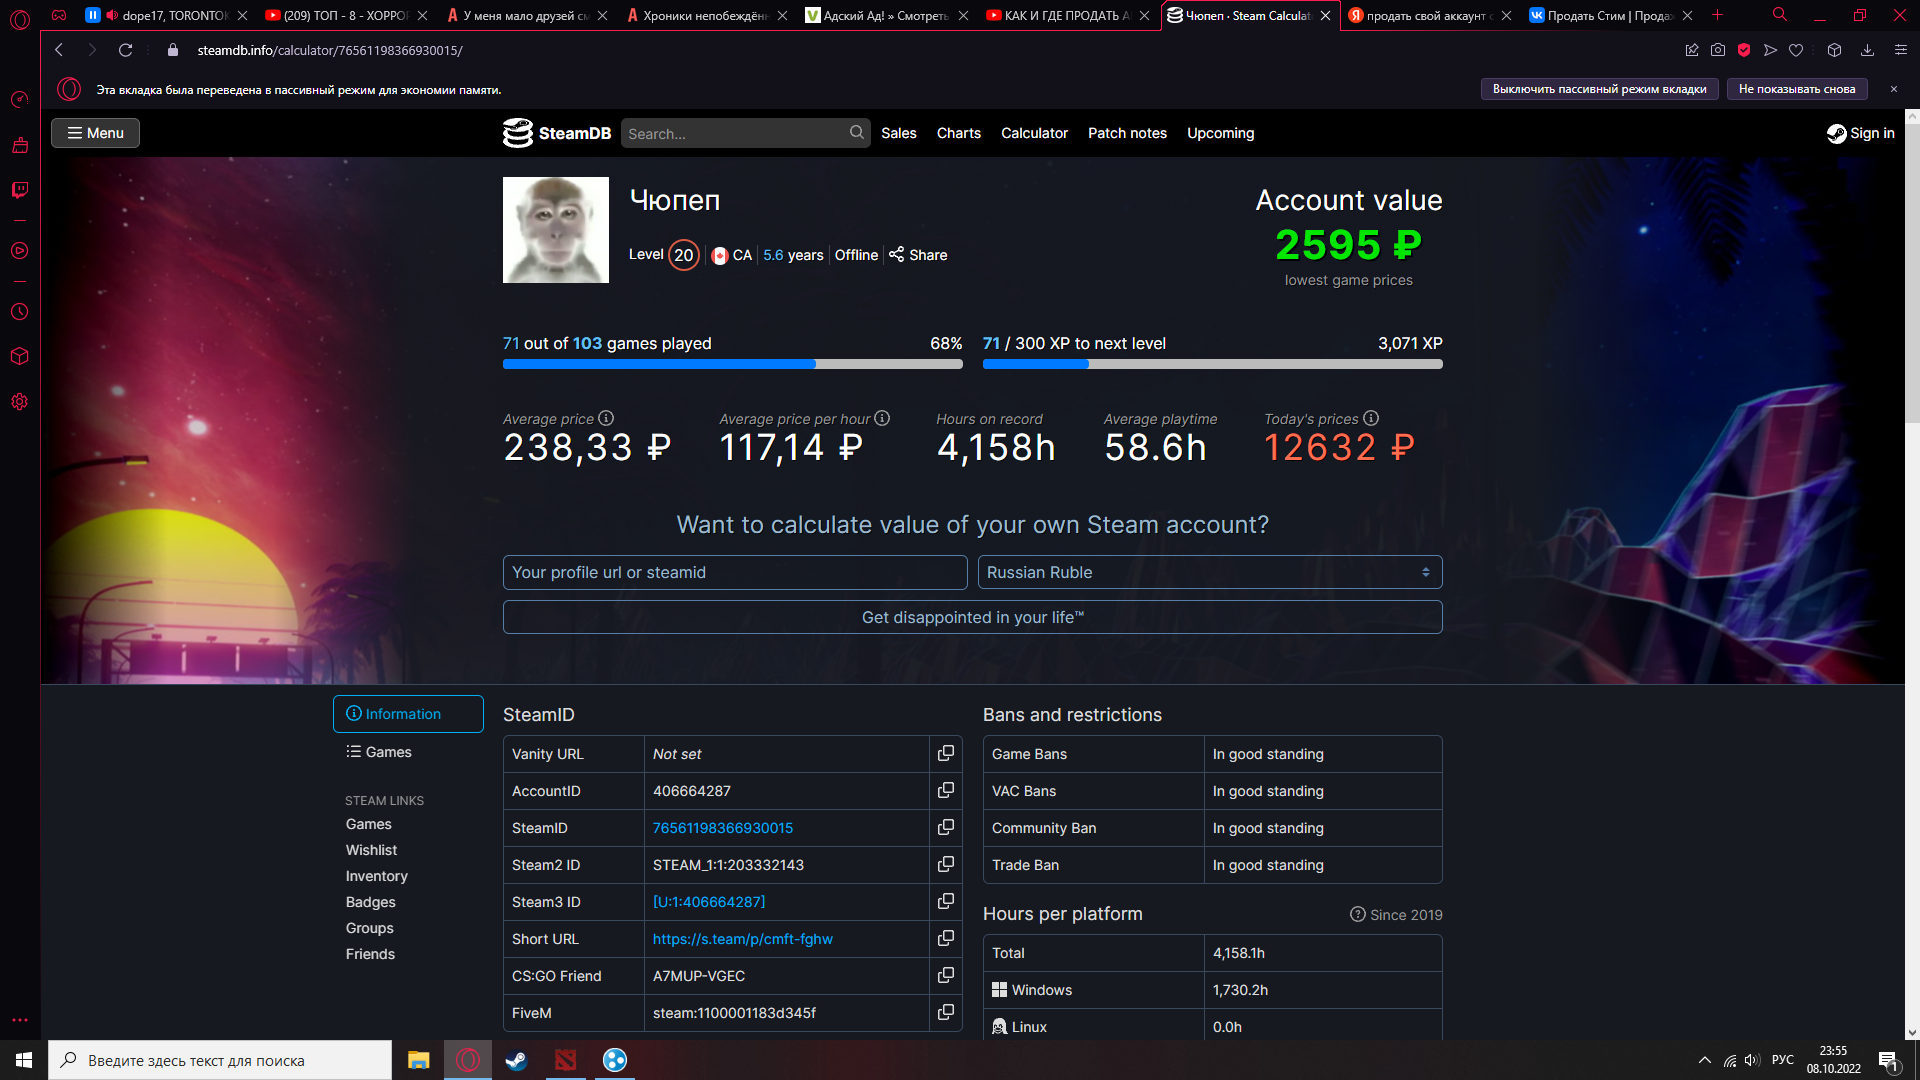
Task: Go back to previous page
Action: click(x=59, y=50)
